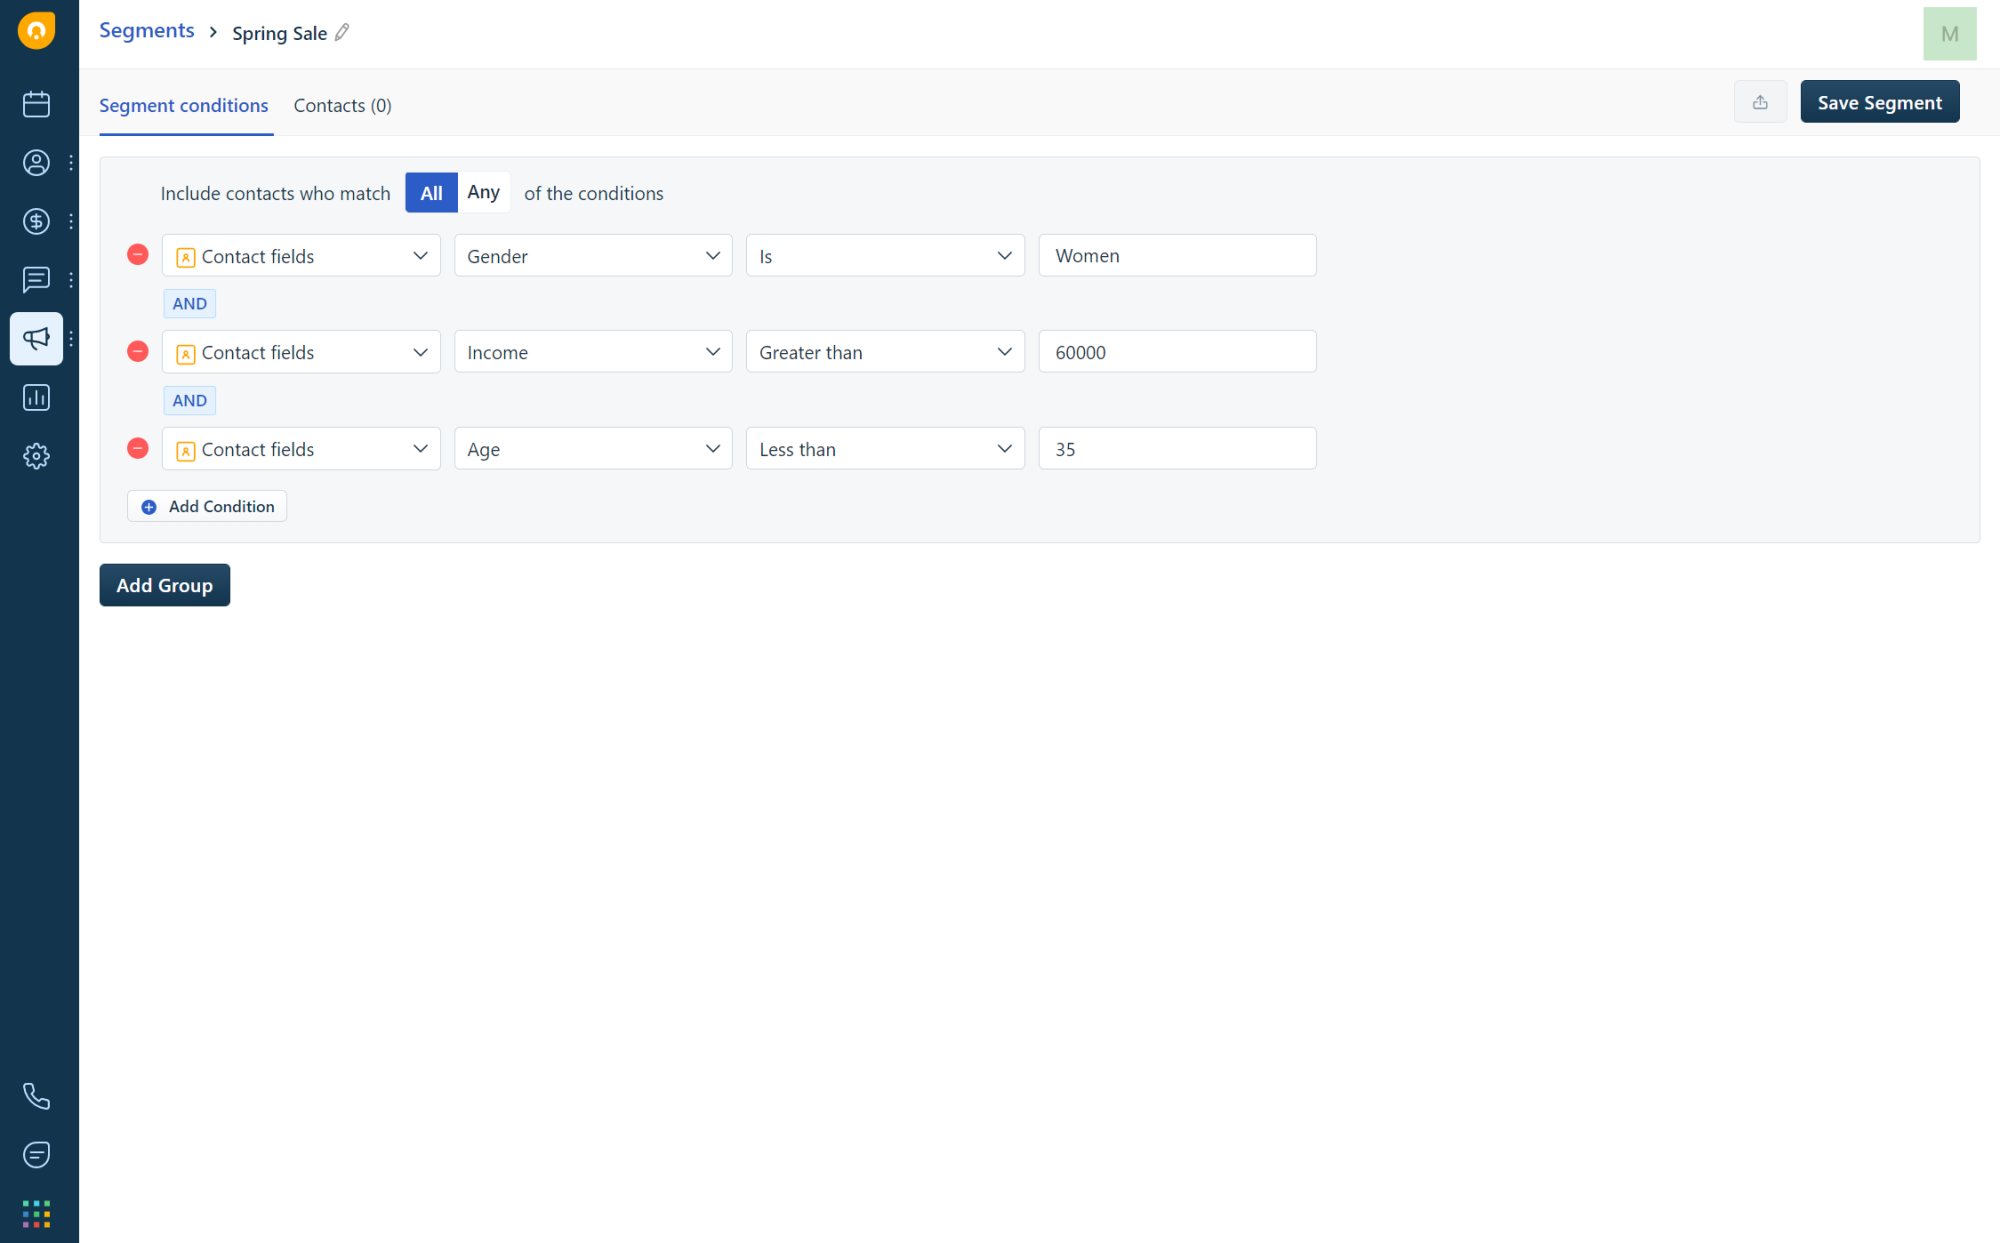Go to the Segment conditions tab
This screenshot has width=2000, height=1243.
coord(184,106)
